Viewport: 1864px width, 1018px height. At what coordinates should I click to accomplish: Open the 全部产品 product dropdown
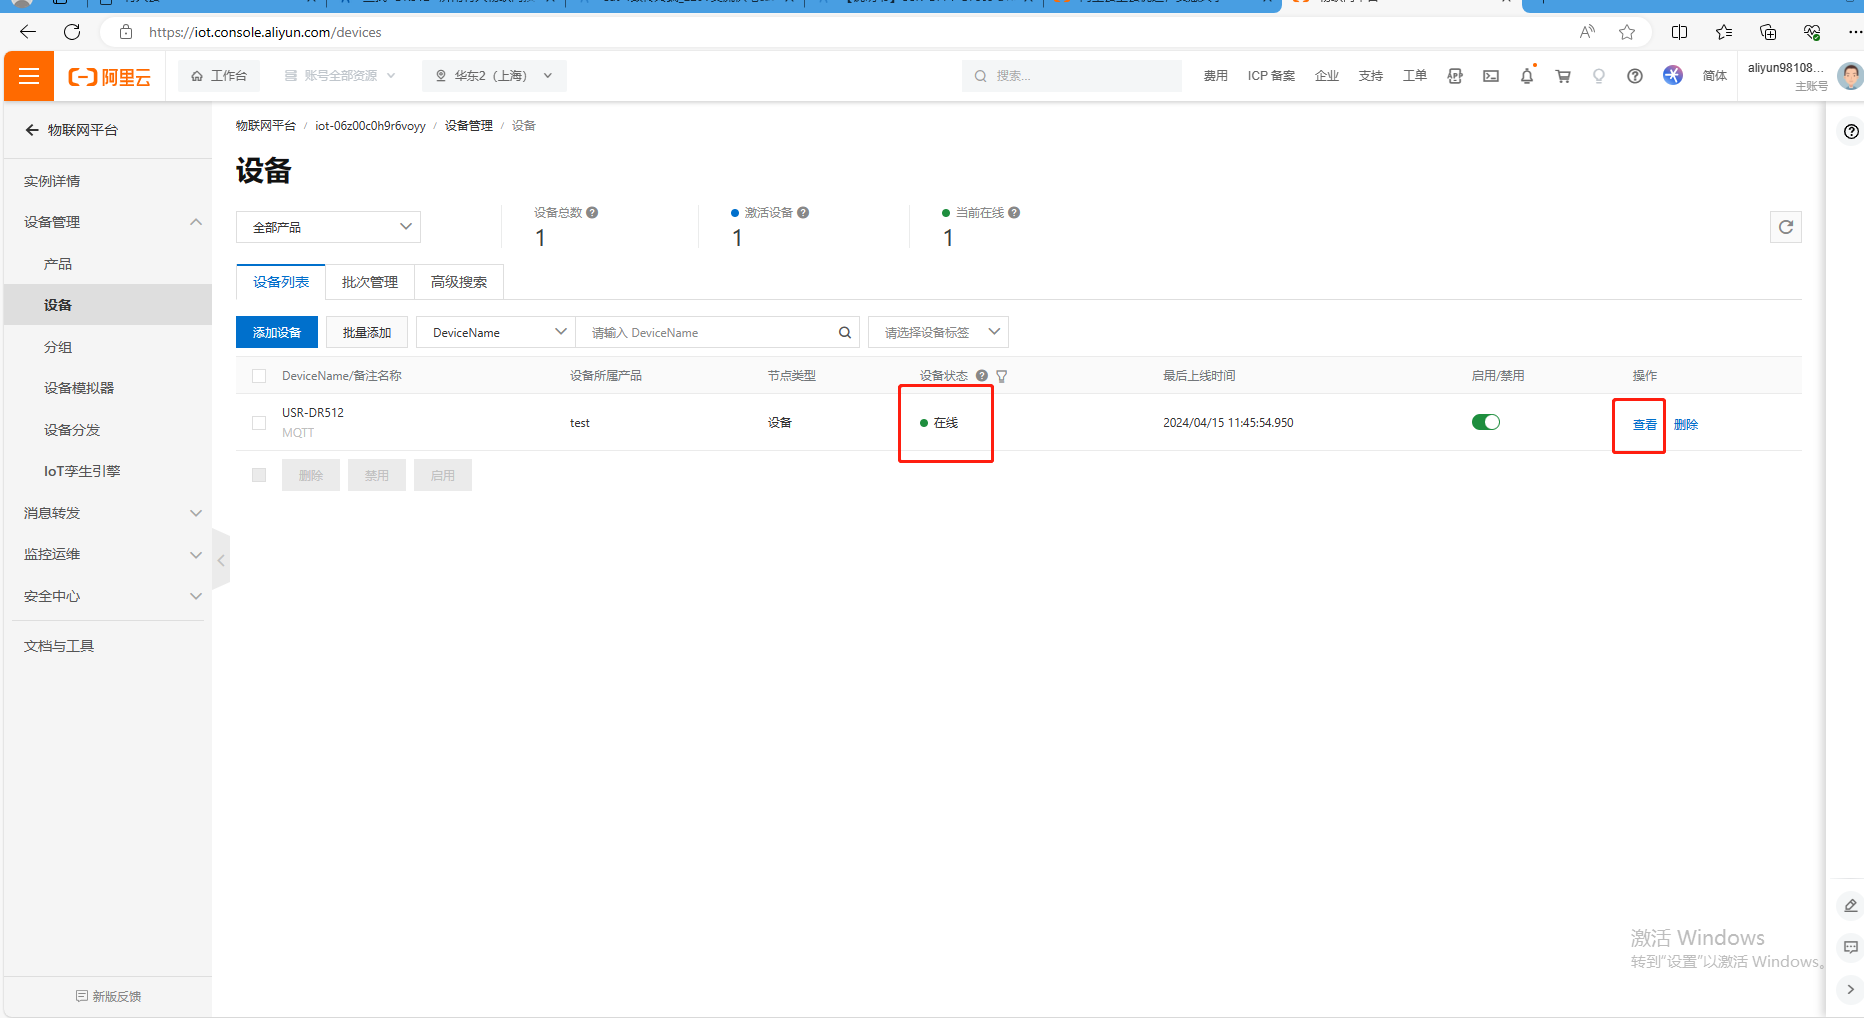(328, 227)
